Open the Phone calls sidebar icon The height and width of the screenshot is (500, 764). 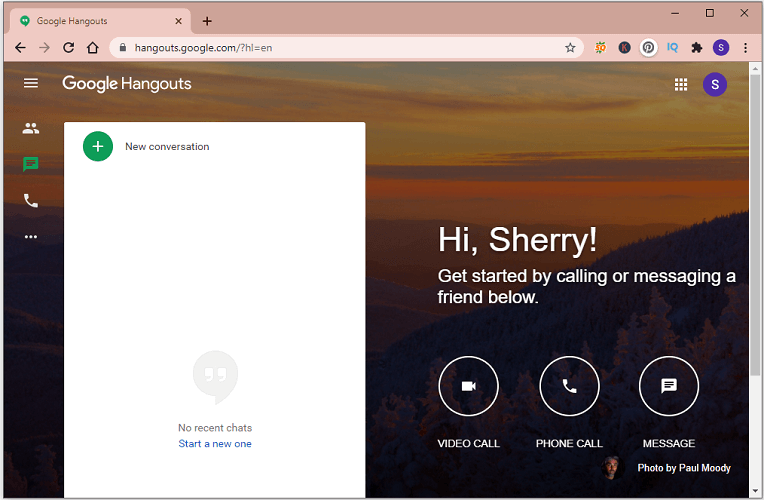(x=31, y=200)
